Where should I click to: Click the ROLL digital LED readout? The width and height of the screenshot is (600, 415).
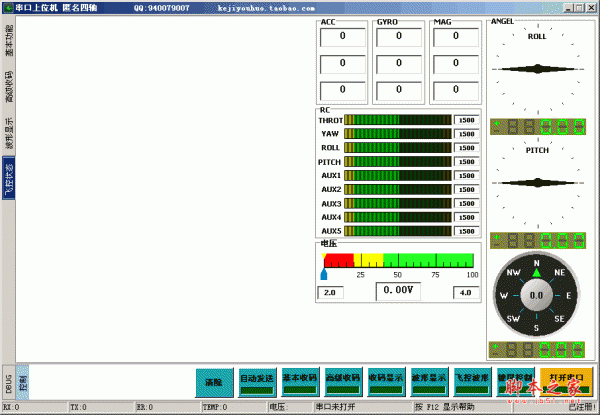coord(538,127)
